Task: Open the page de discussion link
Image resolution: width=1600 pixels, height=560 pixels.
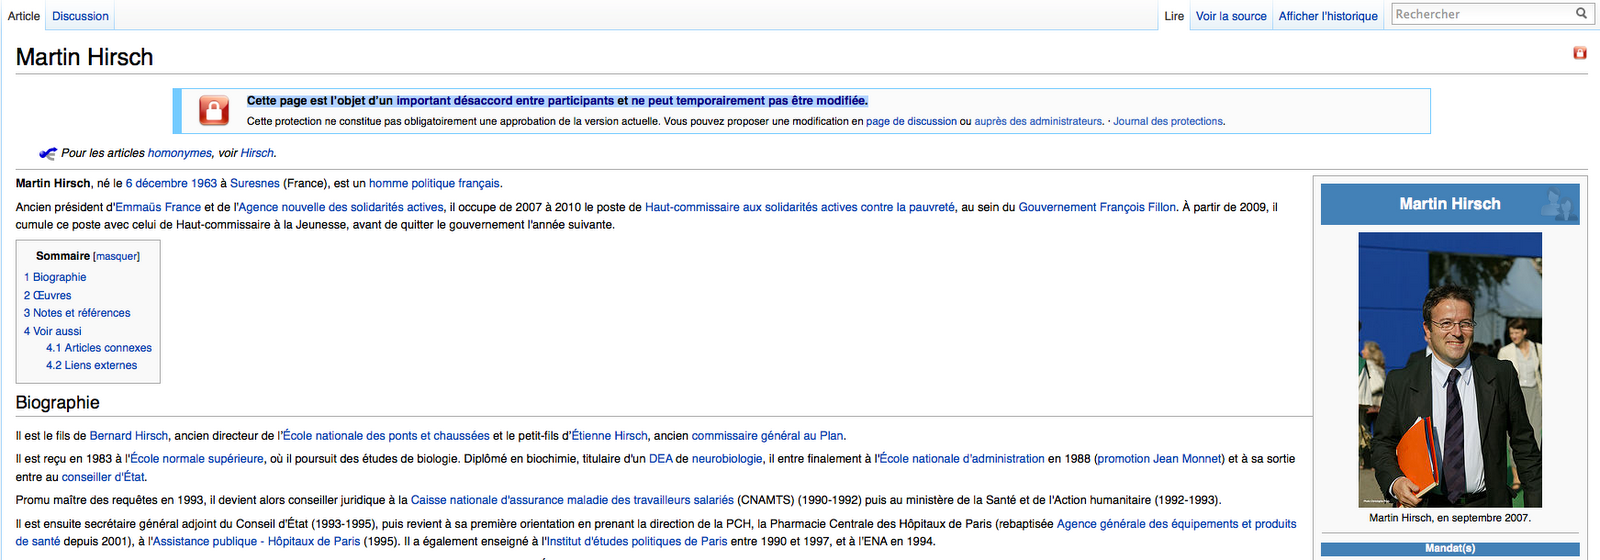Action: click(x=911, y=122)
